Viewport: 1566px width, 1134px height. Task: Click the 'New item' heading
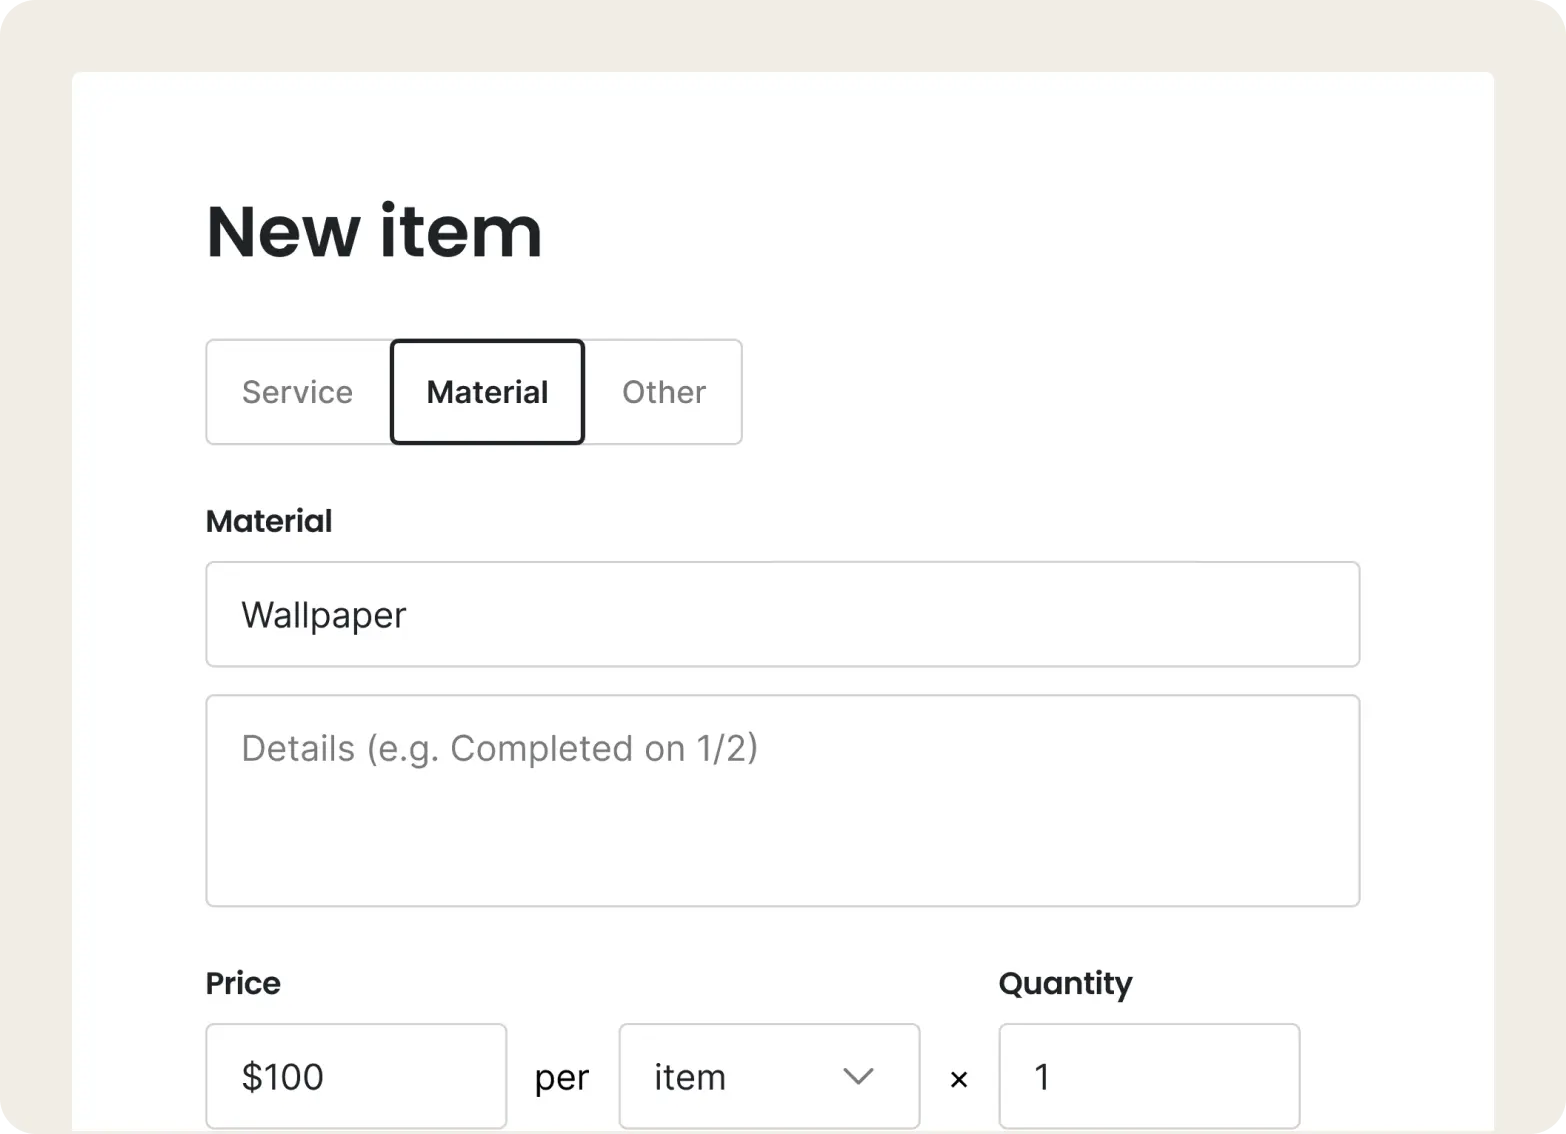coord(374,232)
